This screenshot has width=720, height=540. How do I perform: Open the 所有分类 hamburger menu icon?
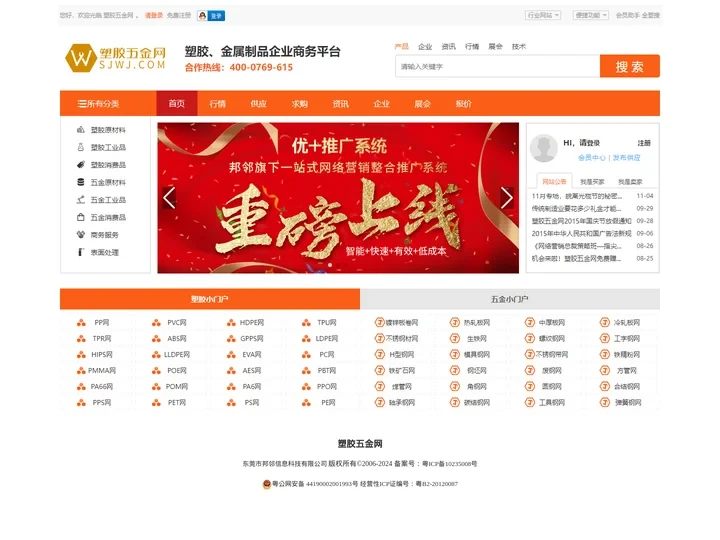coord(82,104)
